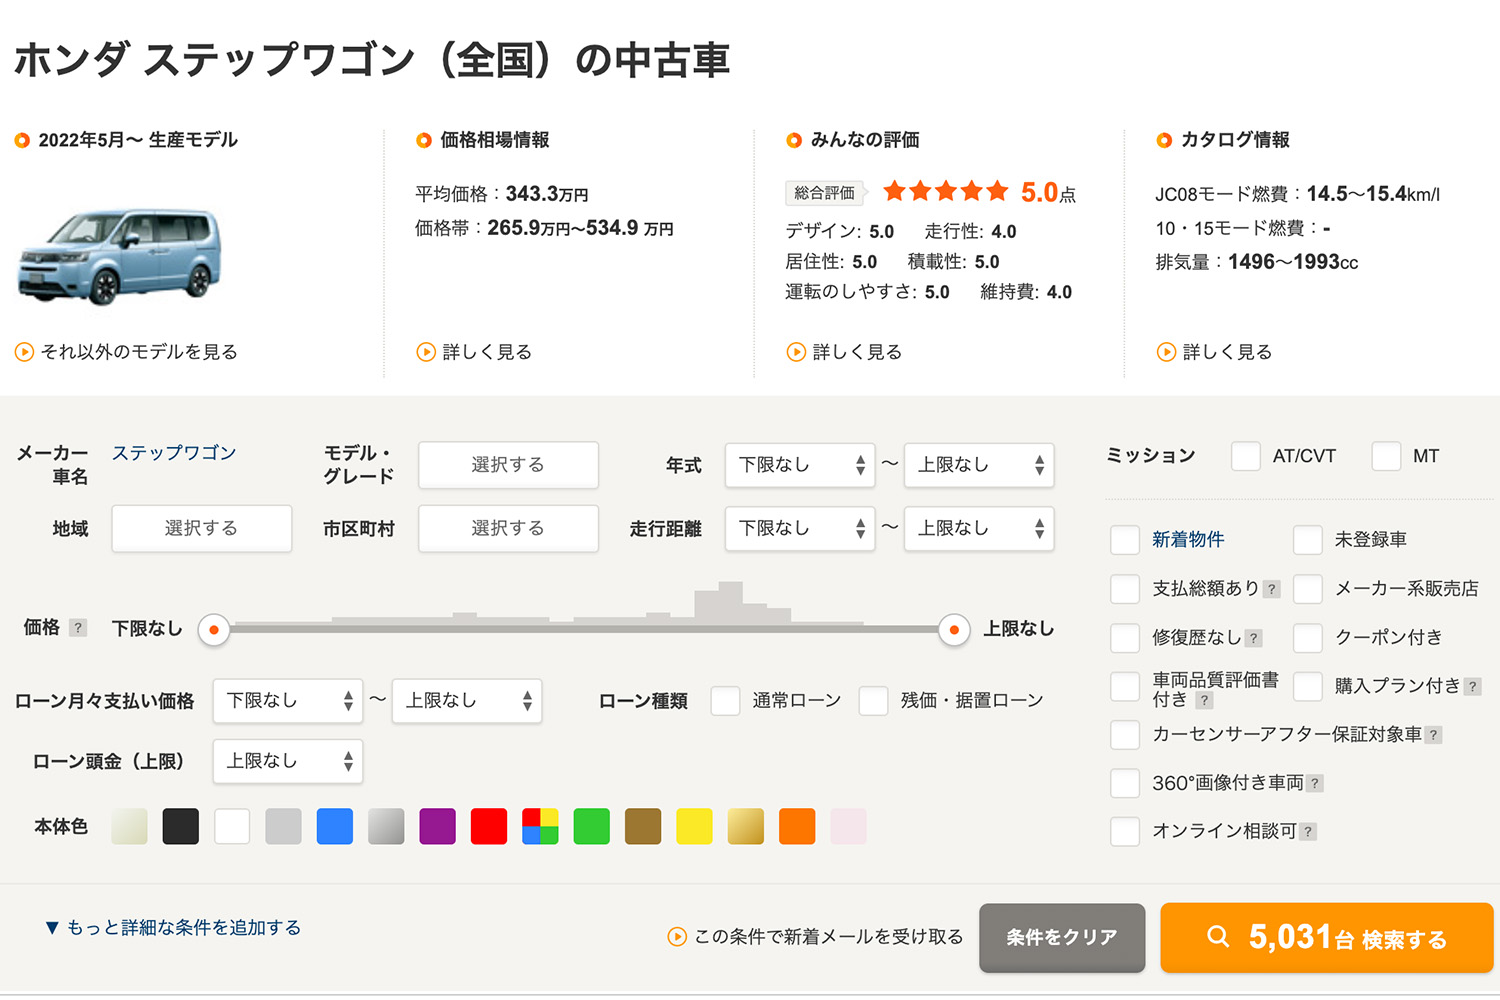1500x1000 pixels.
Task: Open ステップワゴン maker link
Action: 174,453
